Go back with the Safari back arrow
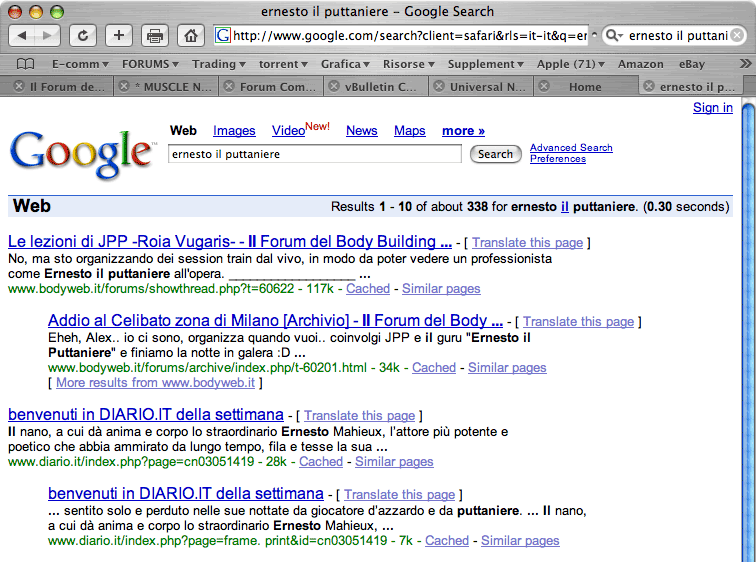The height and width of the screenshot is (562, 756). (x=22, y=36)
